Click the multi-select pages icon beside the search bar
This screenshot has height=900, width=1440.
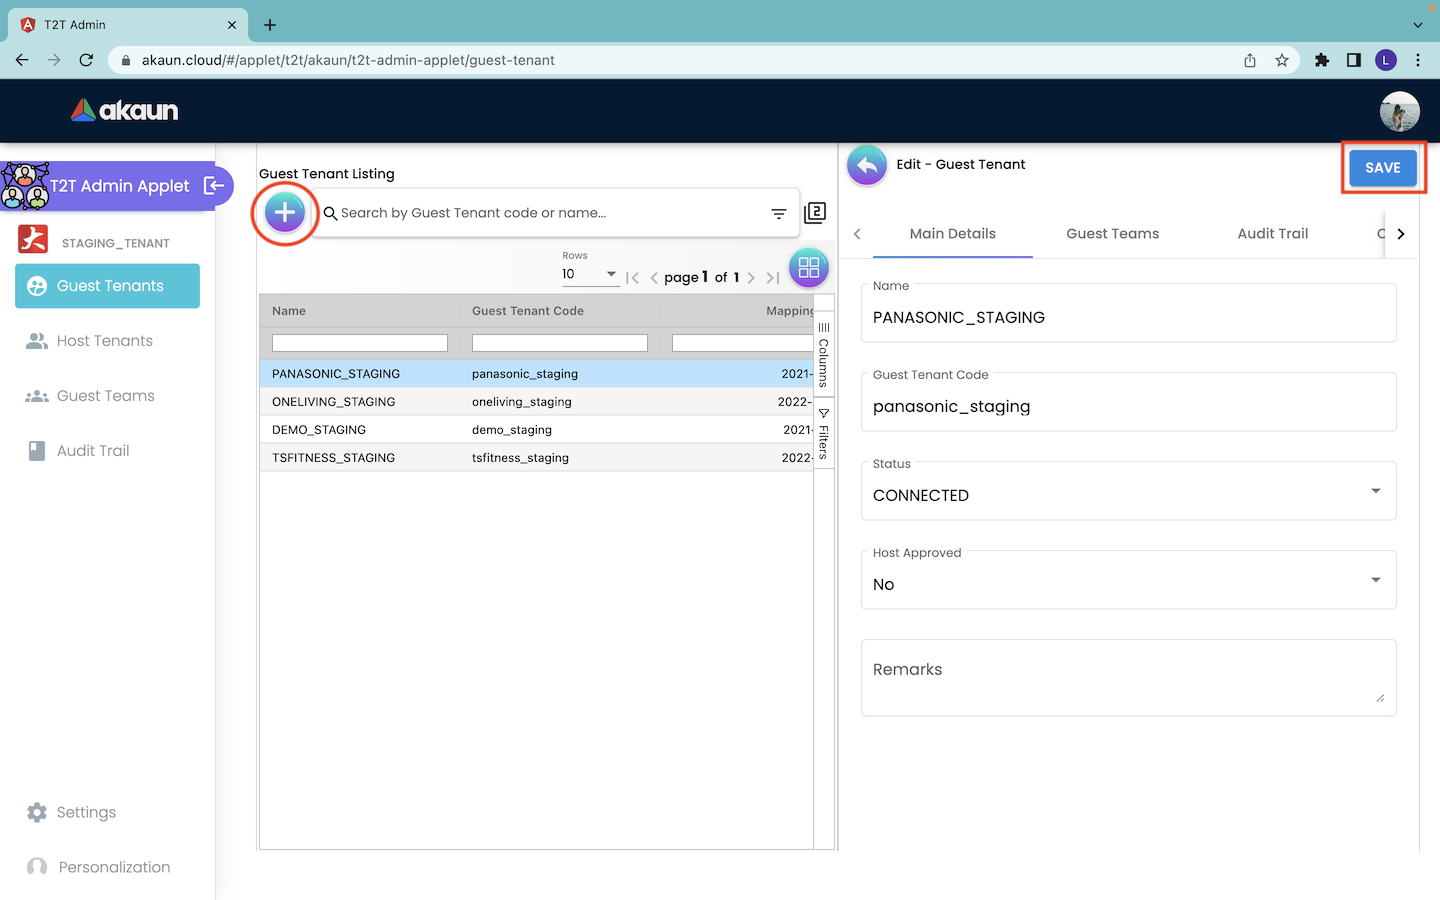[815, 212]
